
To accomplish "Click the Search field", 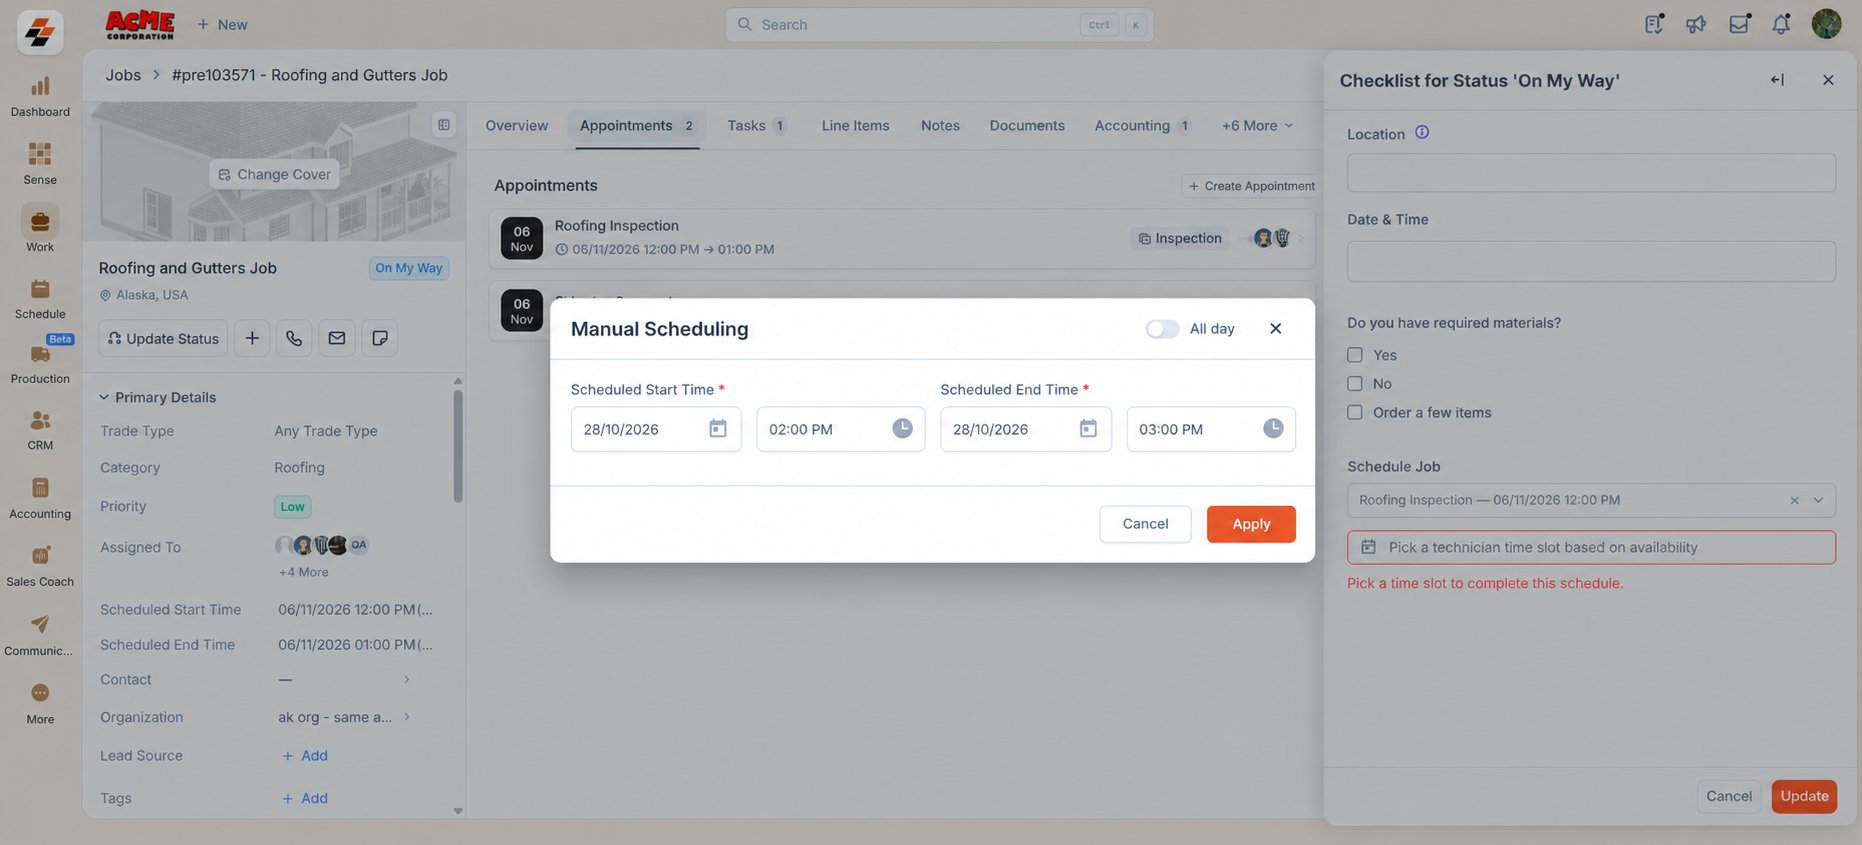I will (x=939, y=24).
